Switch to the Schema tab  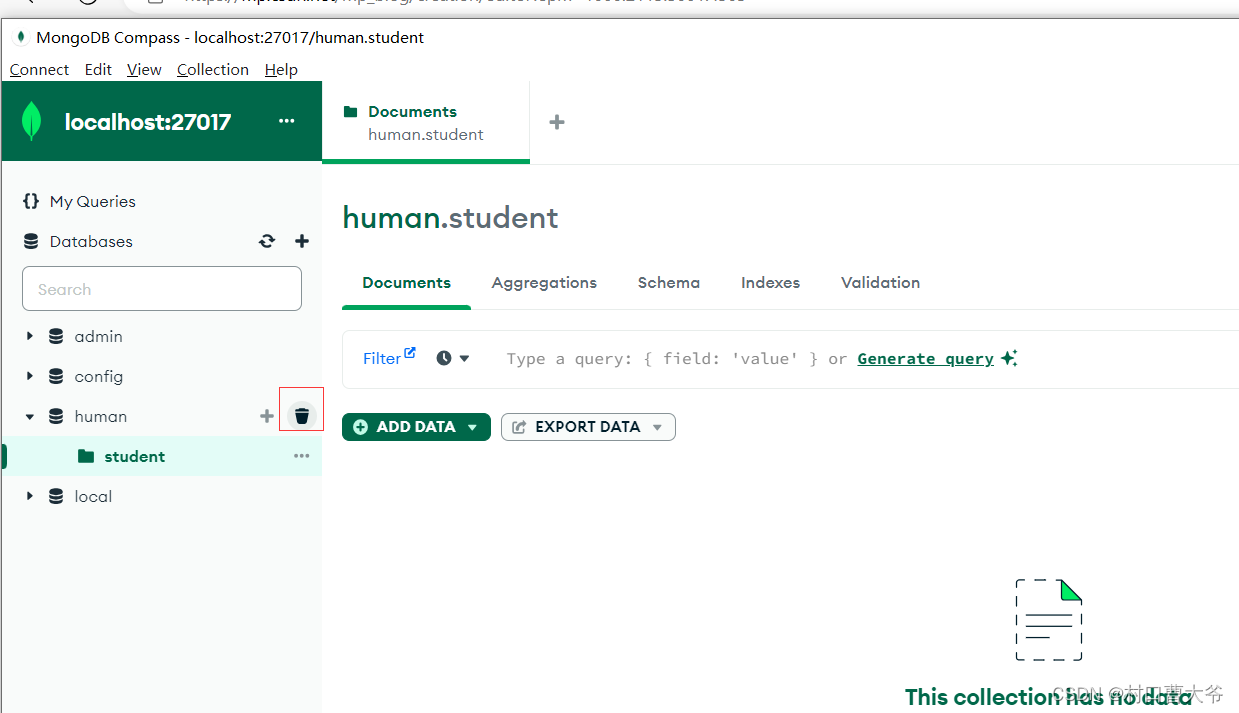pos(669,283)
